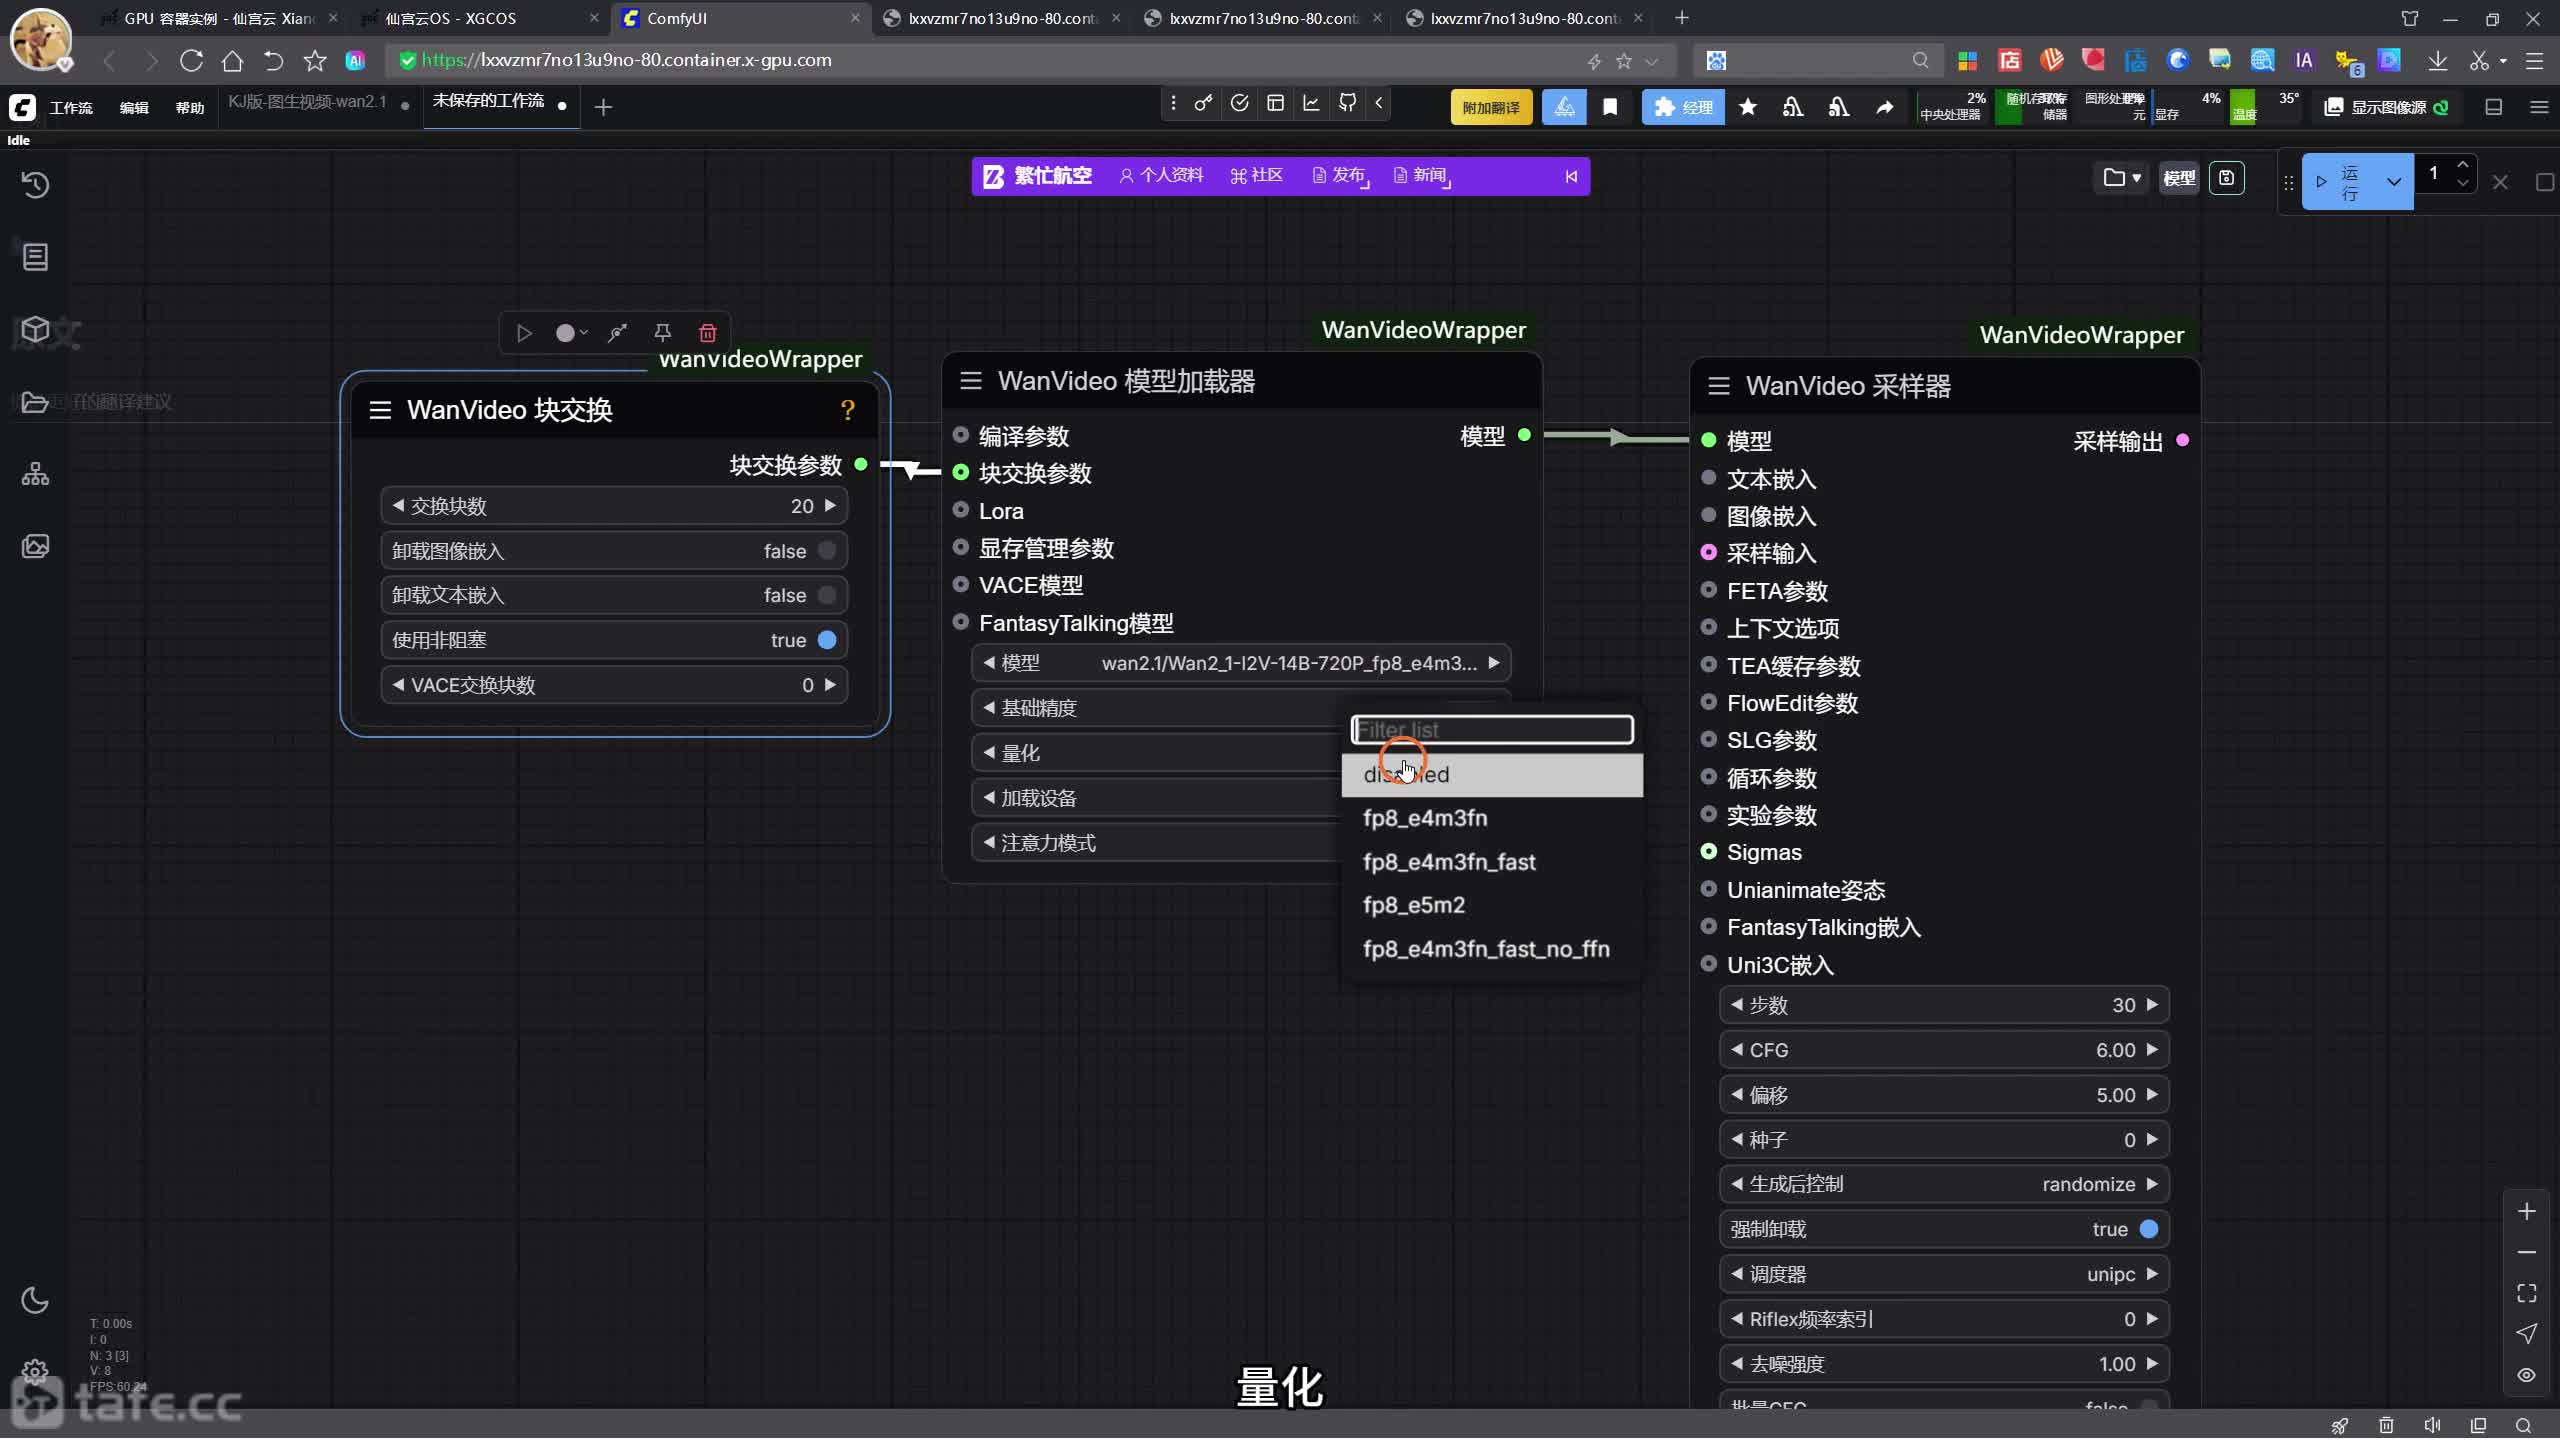Image resolution: width=2560 pixels, height=1440 pixels.
Task: Toggle dark theme moon icon
Action: tap(35, 1300)
